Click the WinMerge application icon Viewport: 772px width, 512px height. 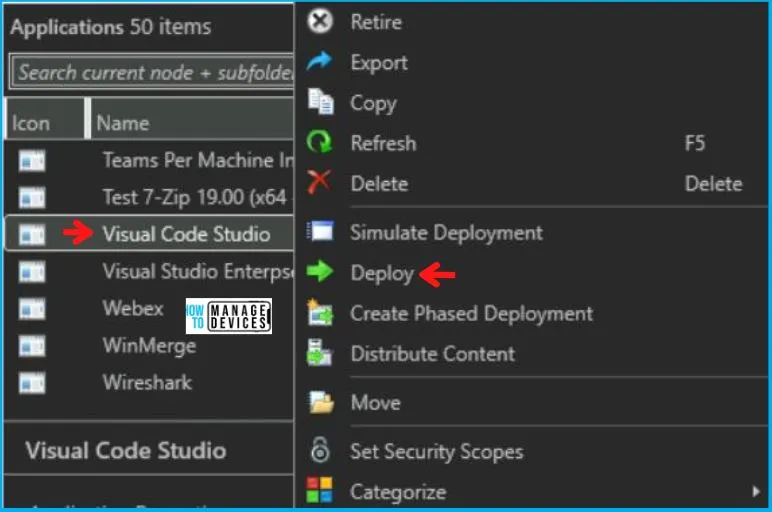point(32,346)
